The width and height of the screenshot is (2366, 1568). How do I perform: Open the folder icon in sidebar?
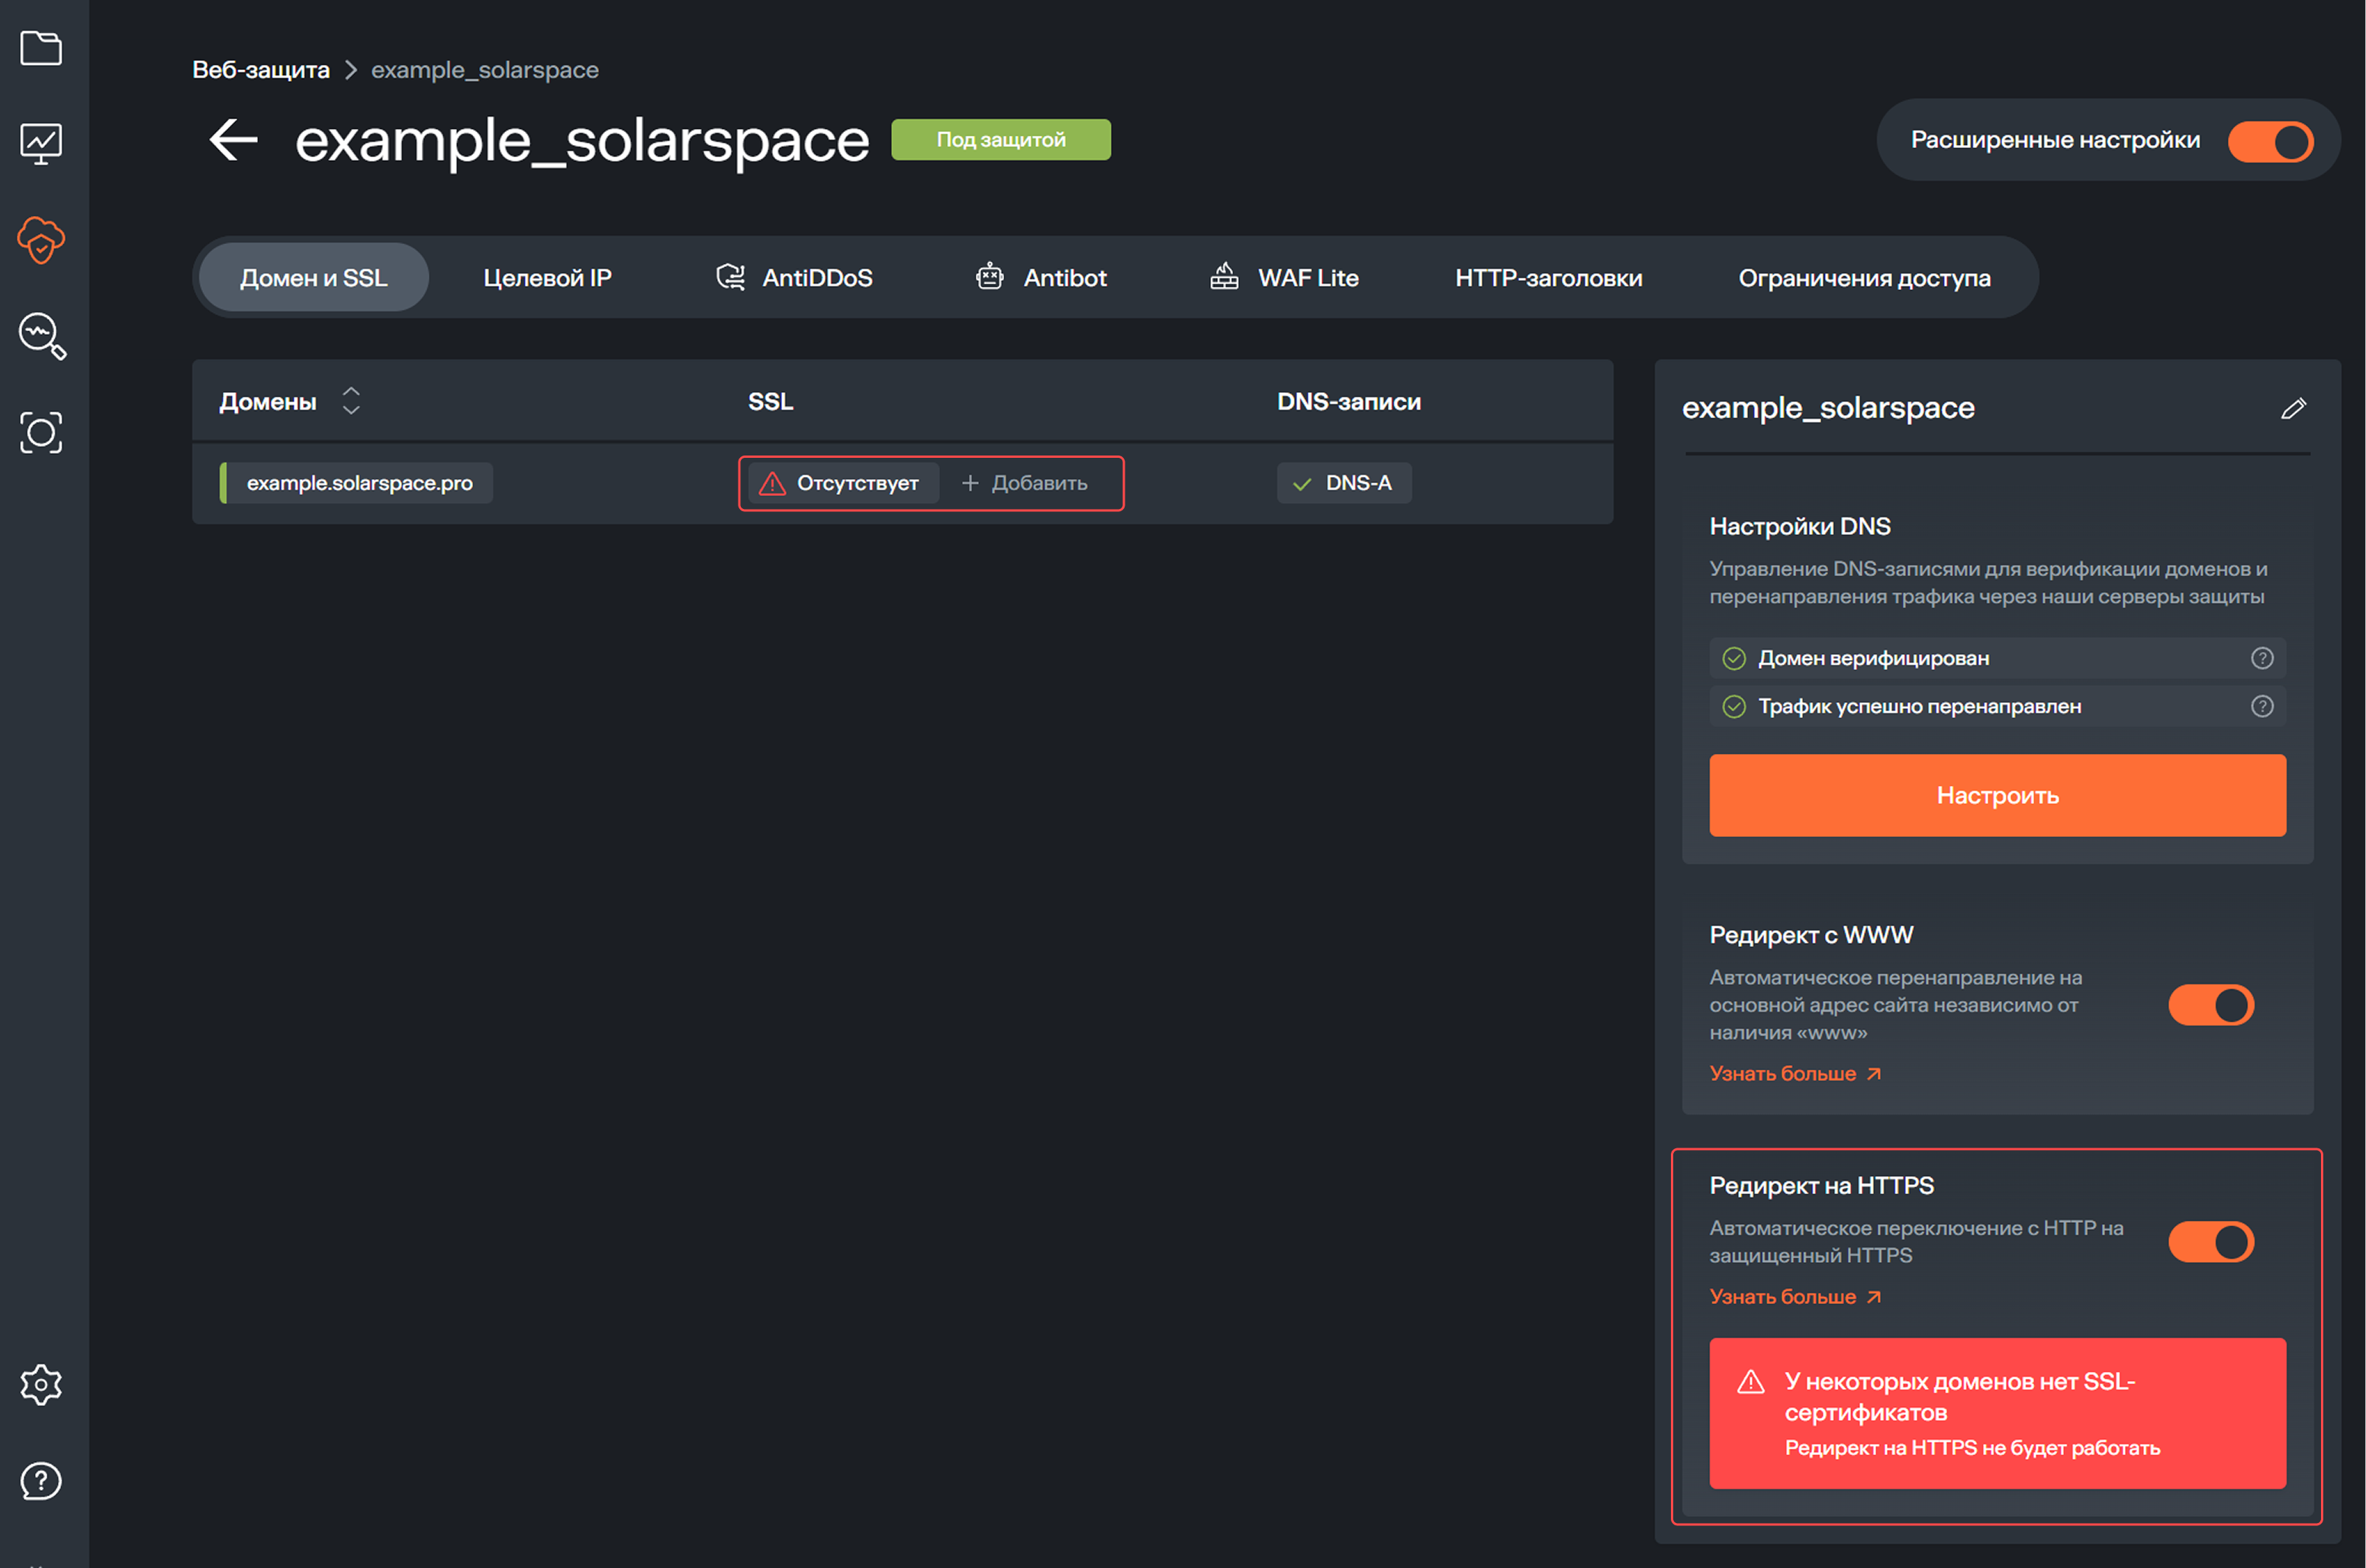(41, 48)
